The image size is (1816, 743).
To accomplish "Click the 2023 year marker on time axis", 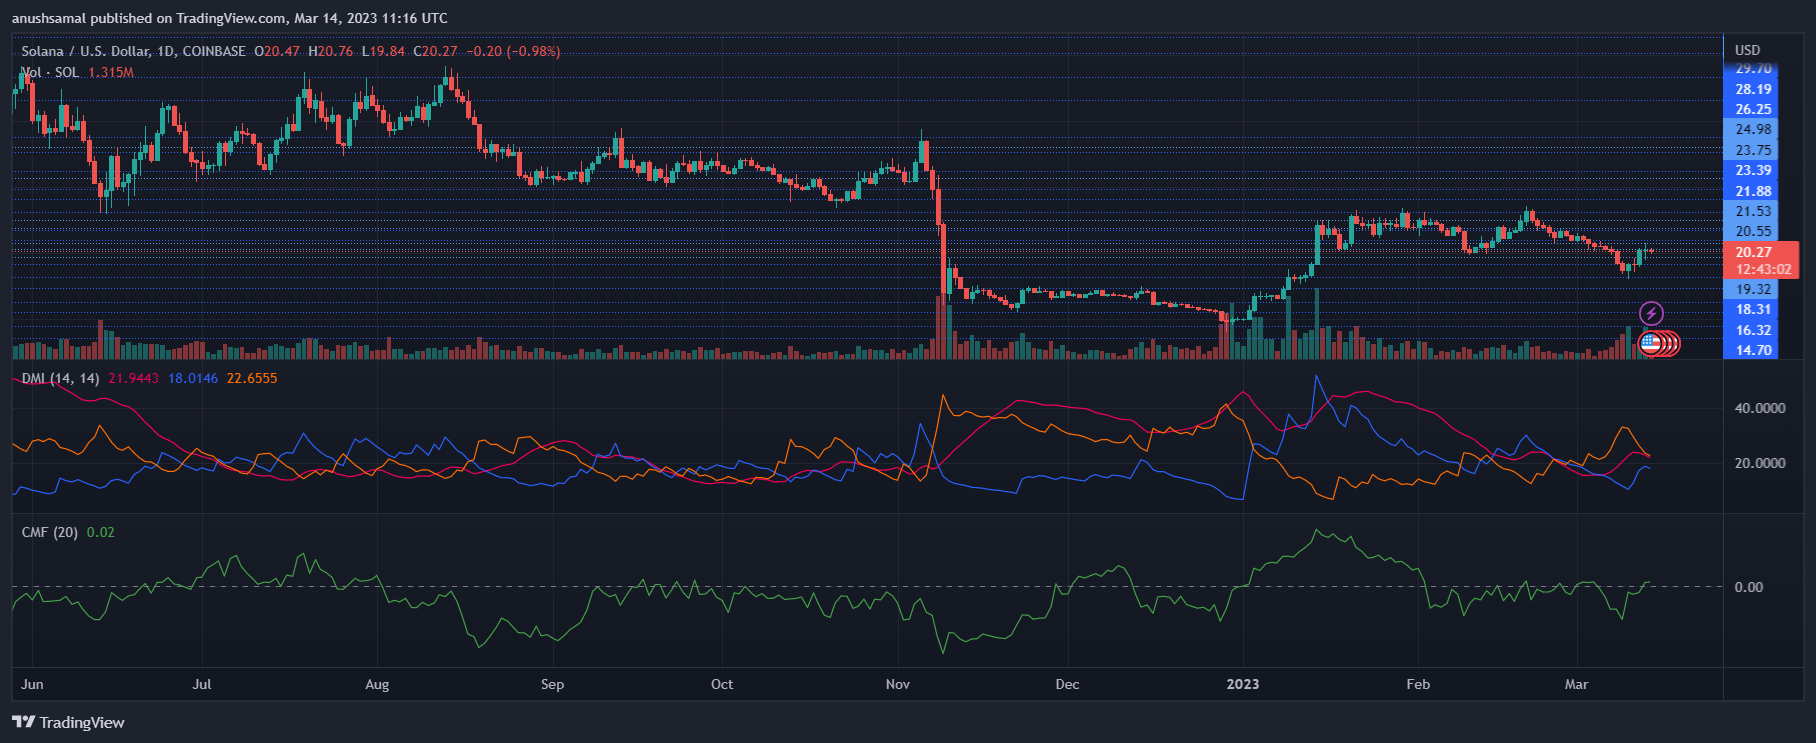I will (x=1243, y=684).
